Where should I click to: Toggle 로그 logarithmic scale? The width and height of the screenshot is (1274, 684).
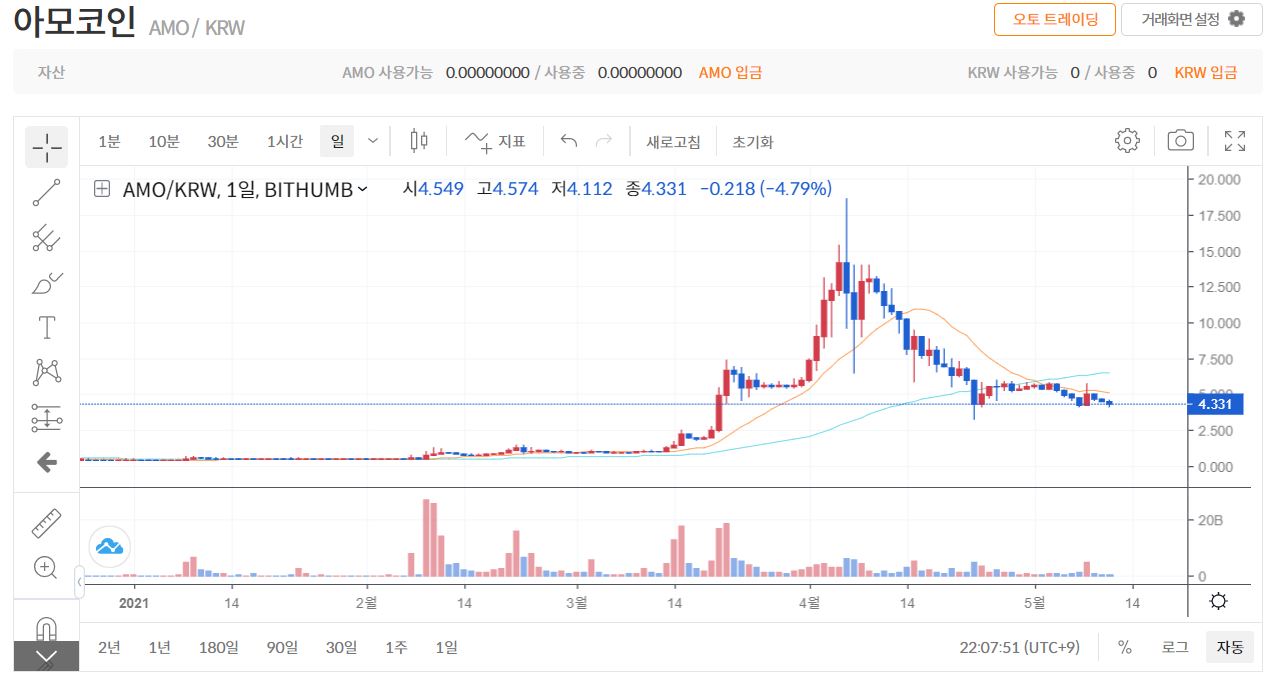(1175, 647)
